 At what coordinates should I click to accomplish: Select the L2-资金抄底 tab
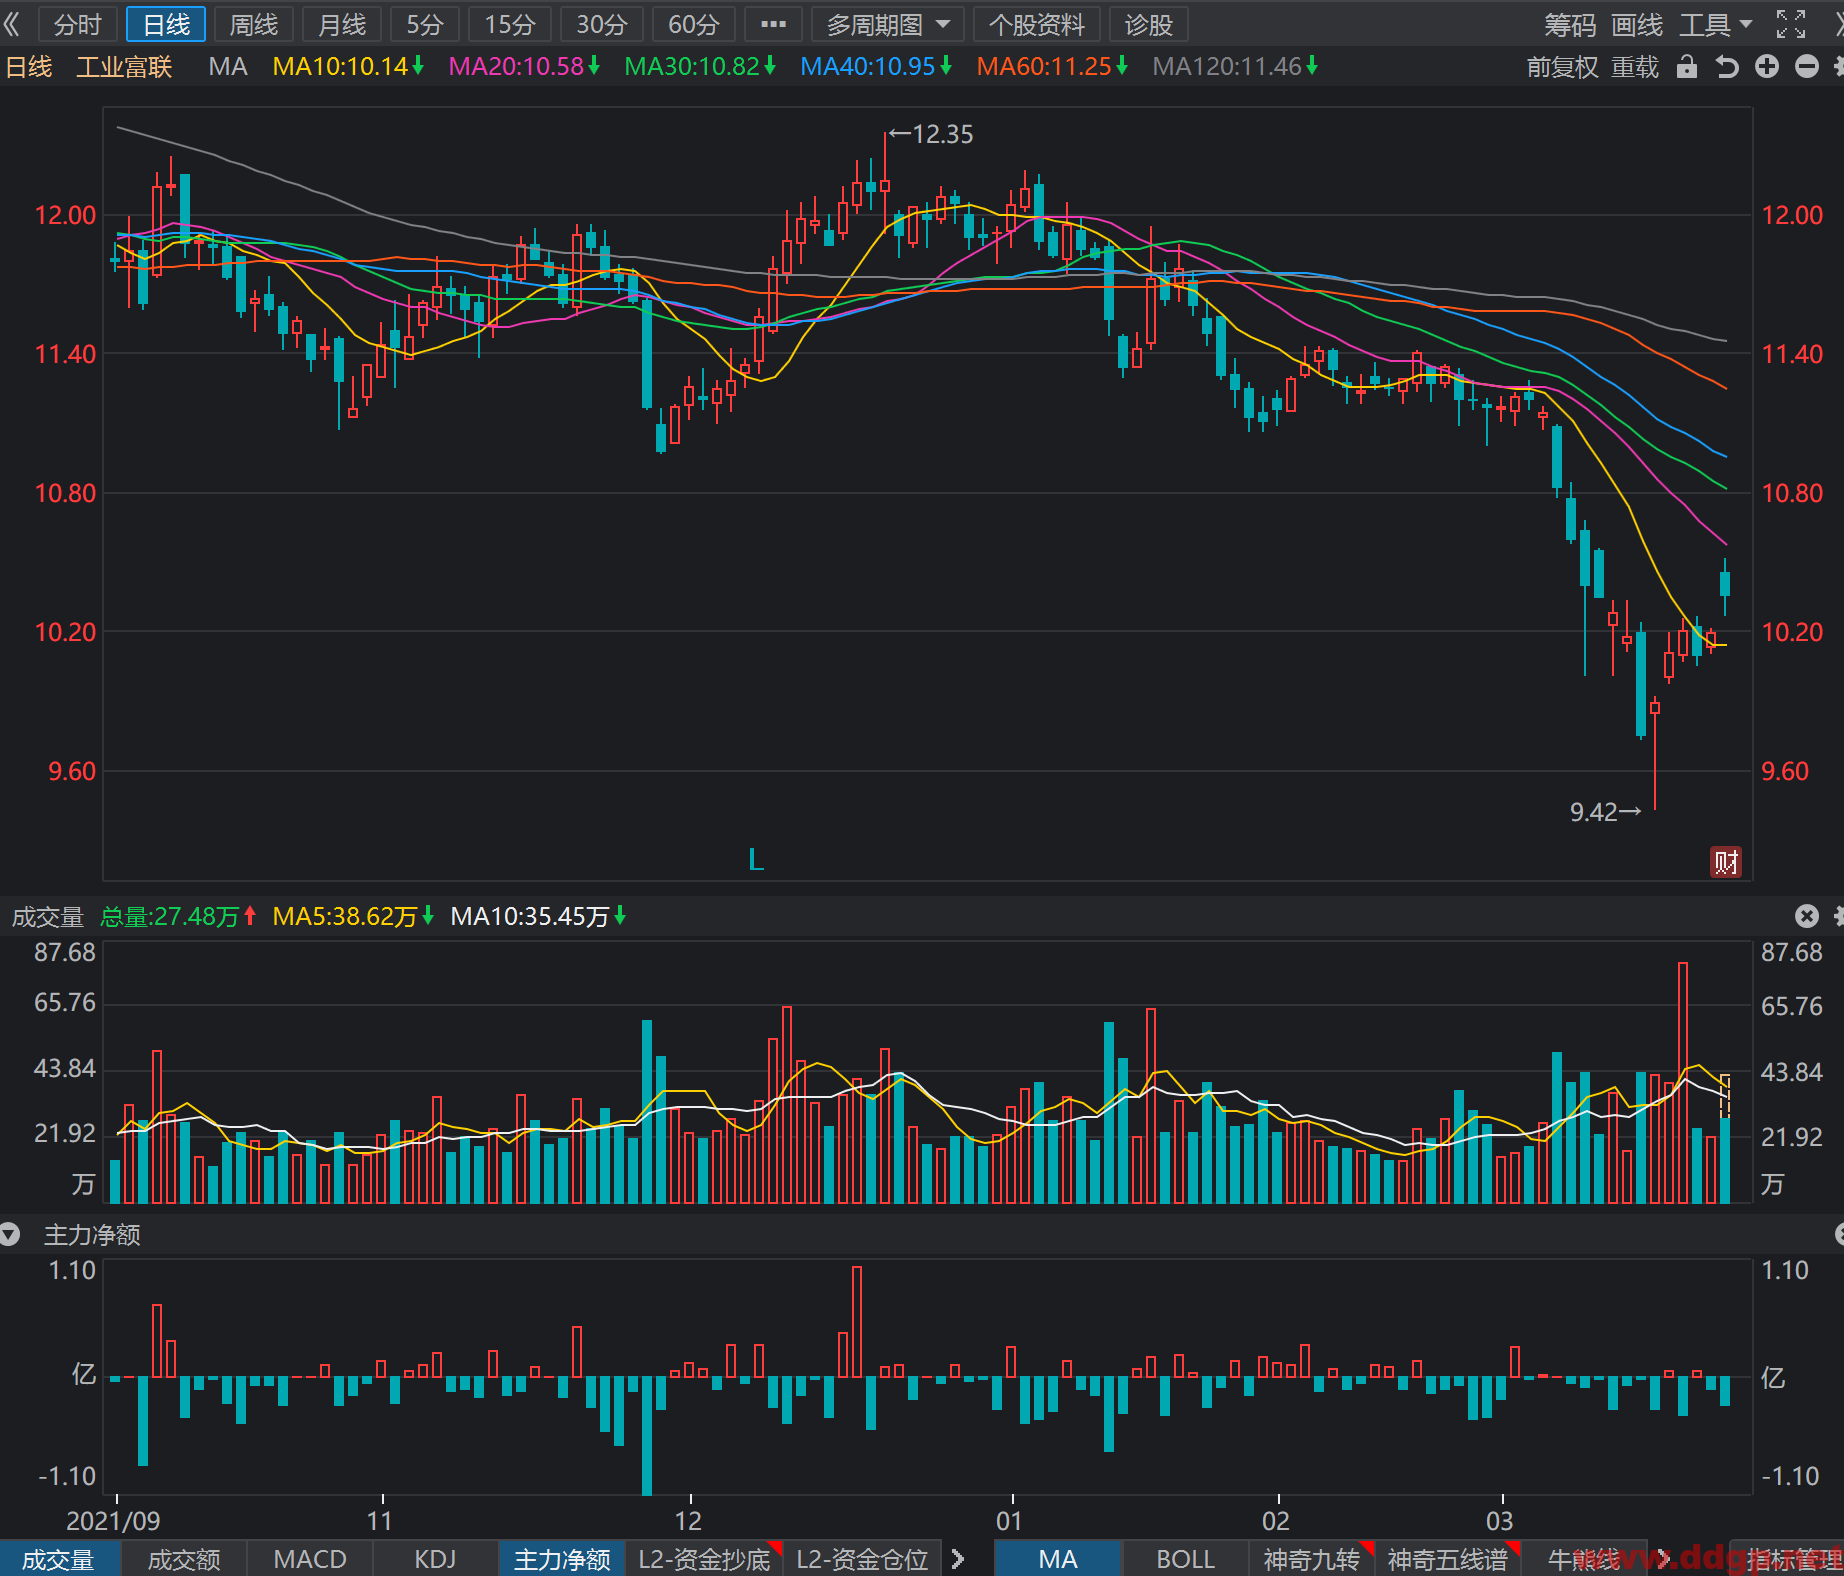(x=704, y=1559)
